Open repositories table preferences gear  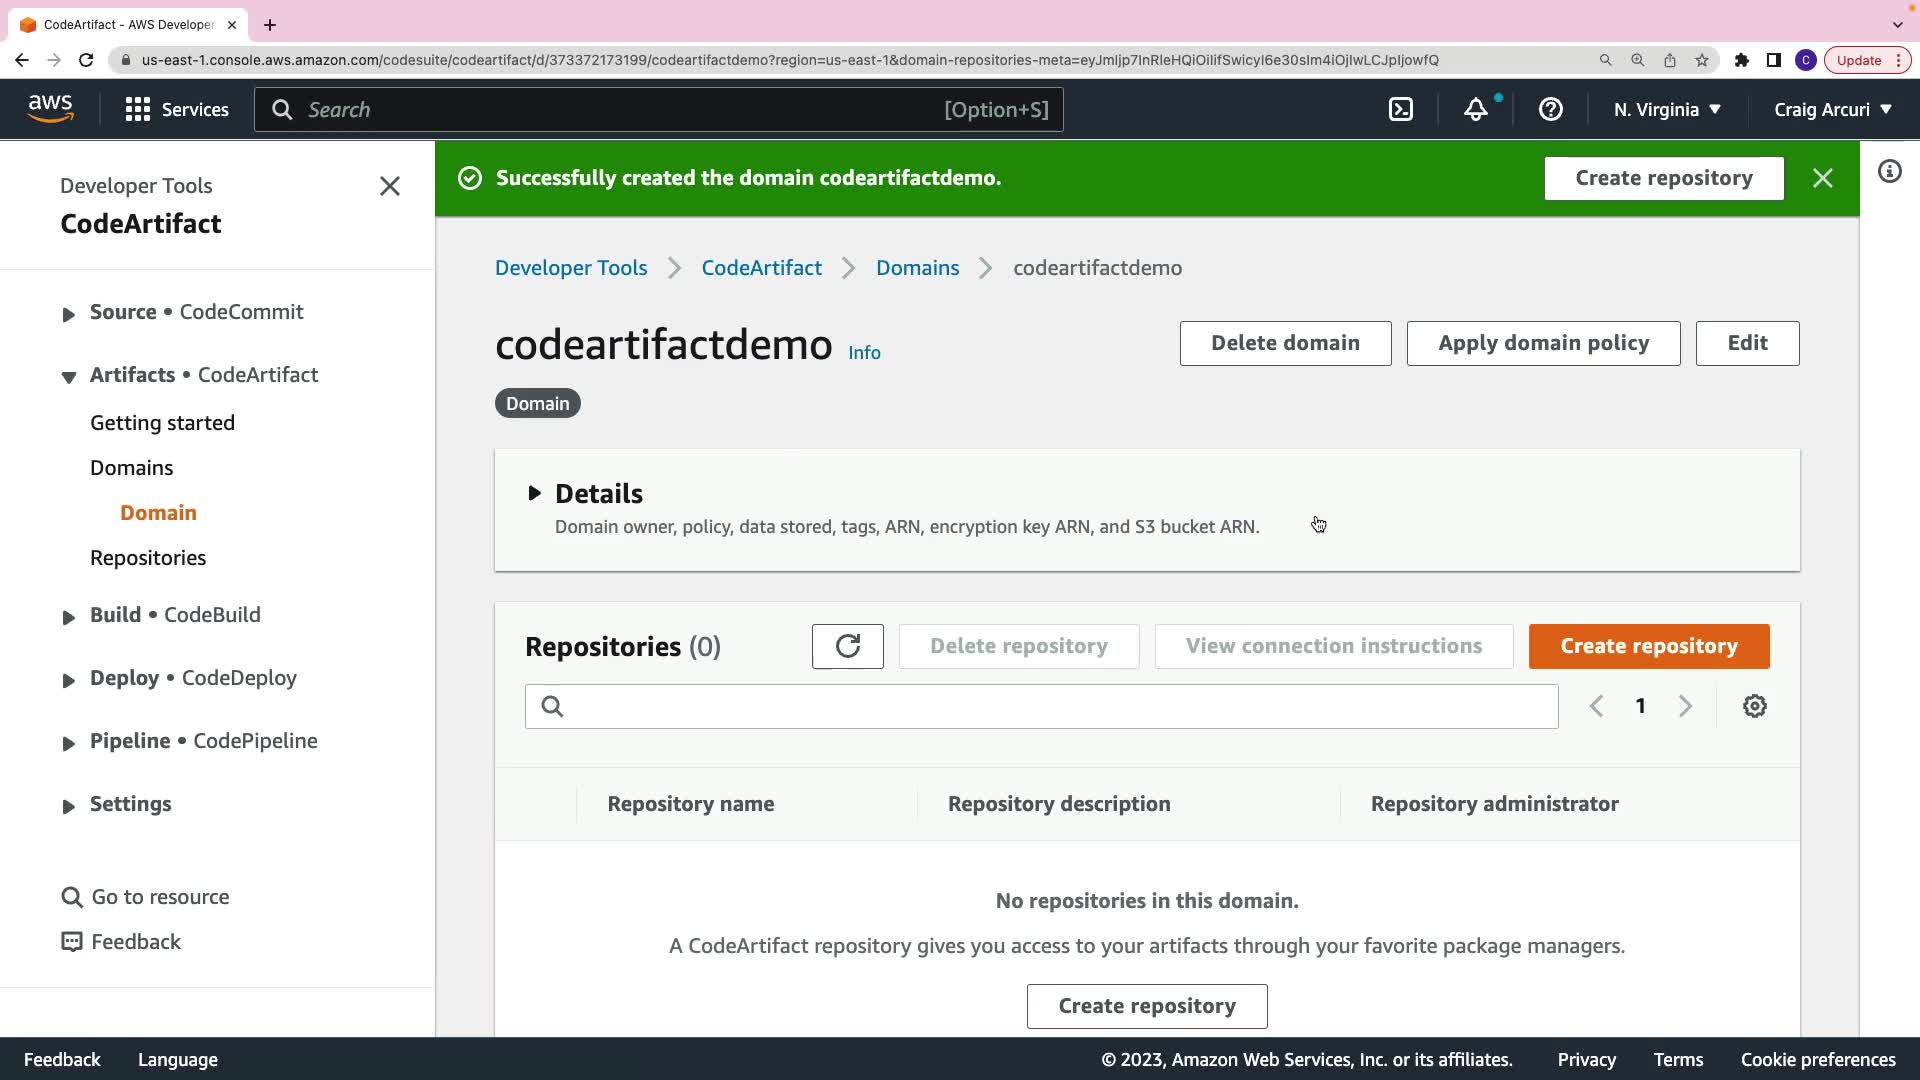tap(1754, 706)
